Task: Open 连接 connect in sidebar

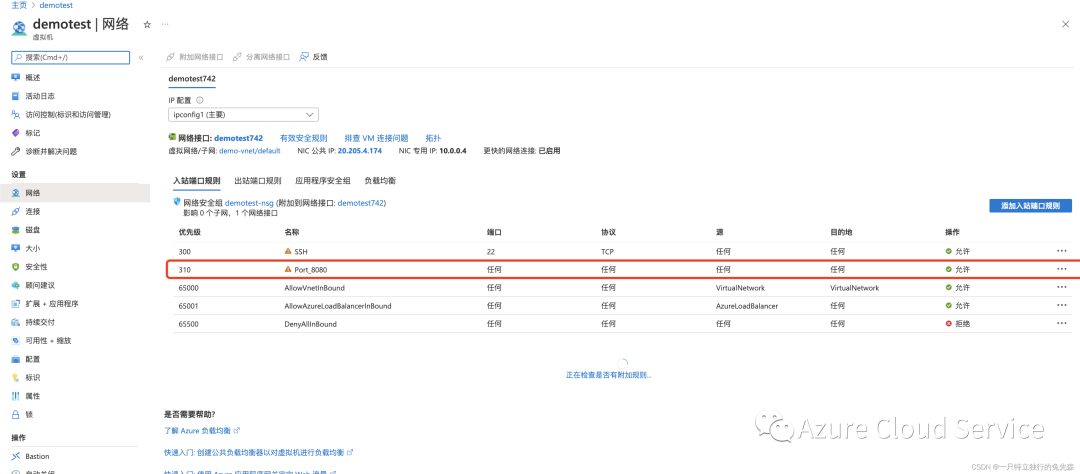Action: tap(32, 212)
